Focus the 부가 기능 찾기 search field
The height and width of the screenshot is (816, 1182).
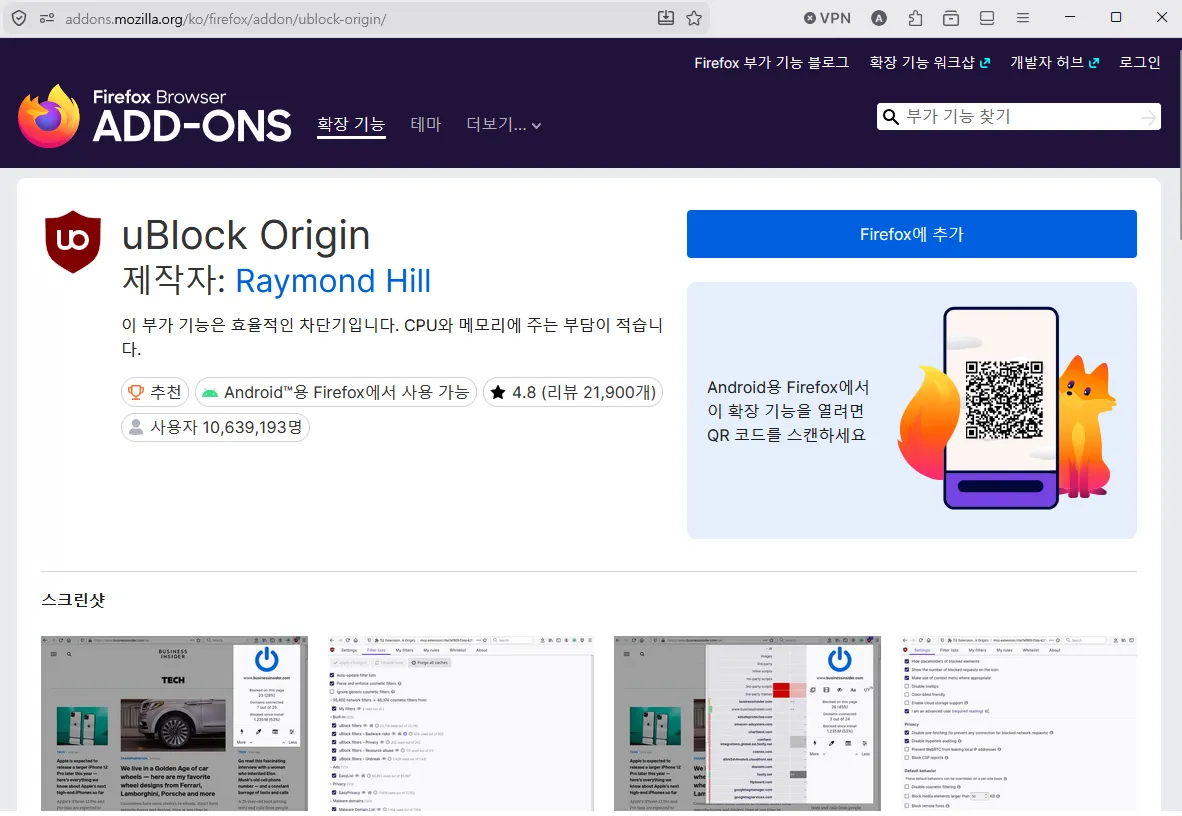[x=1019, y=117]
